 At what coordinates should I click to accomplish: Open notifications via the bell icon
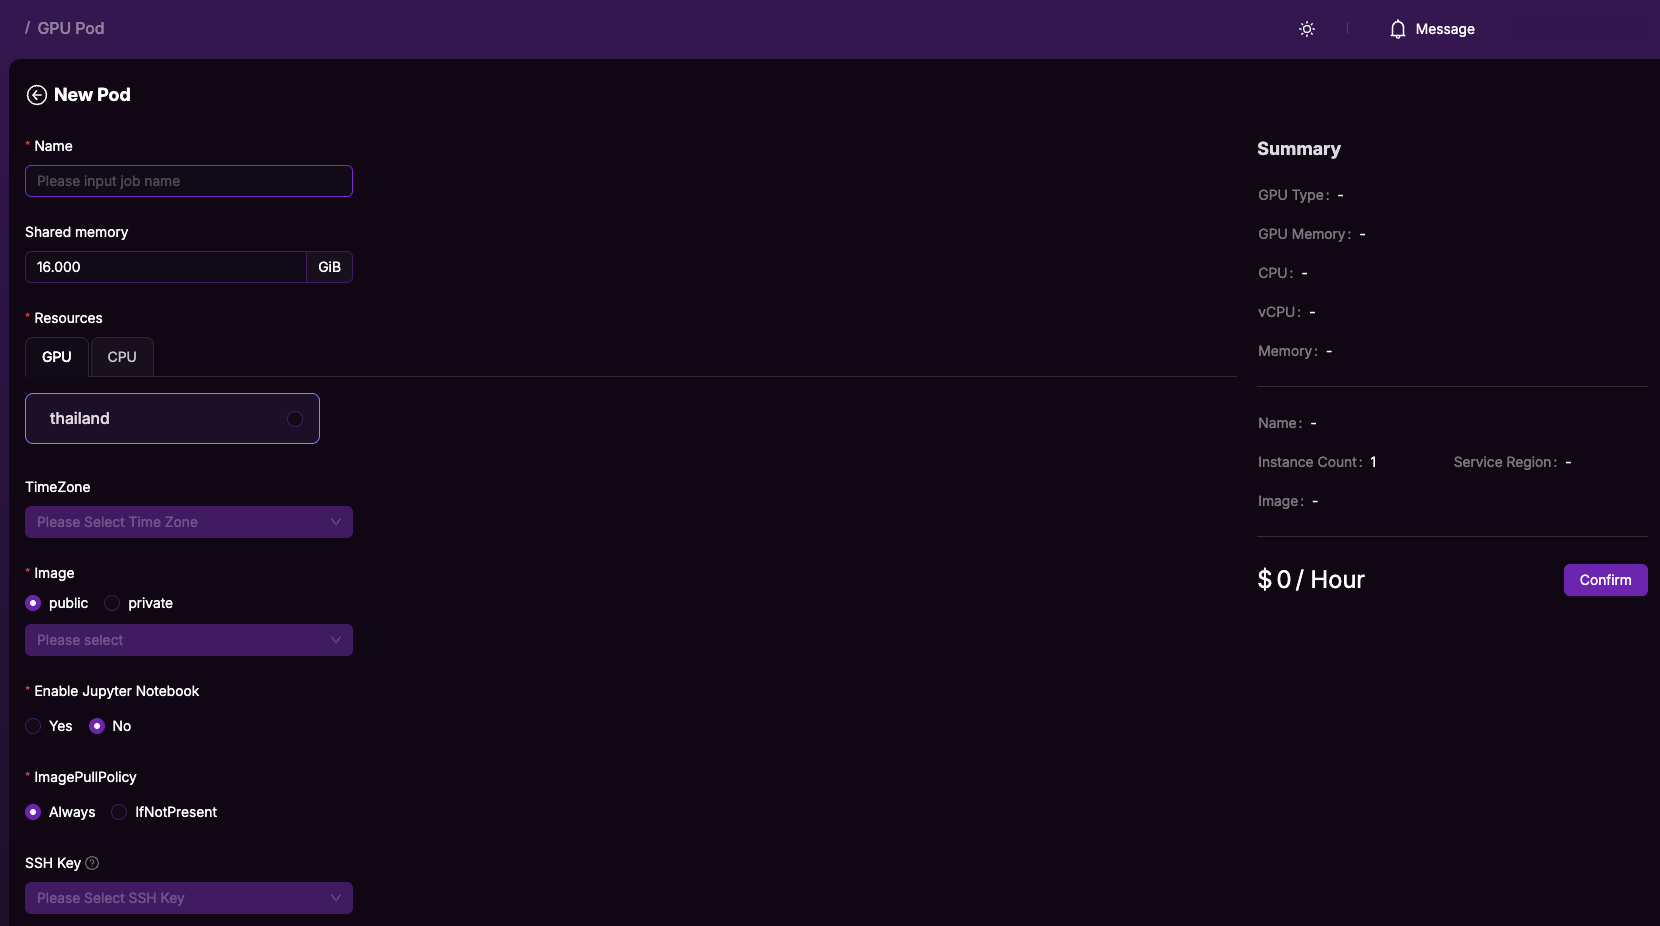[1397, 29]
